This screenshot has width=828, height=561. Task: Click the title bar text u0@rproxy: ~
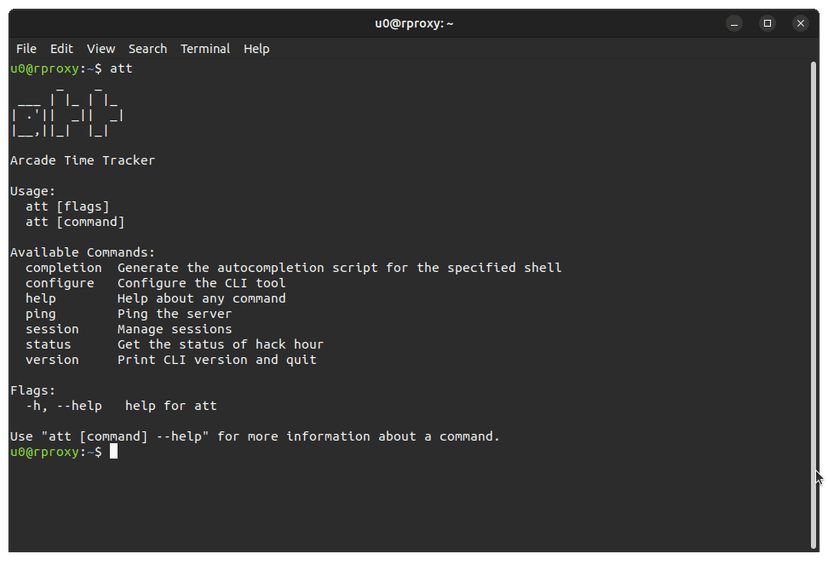click(x=414, y=23)
